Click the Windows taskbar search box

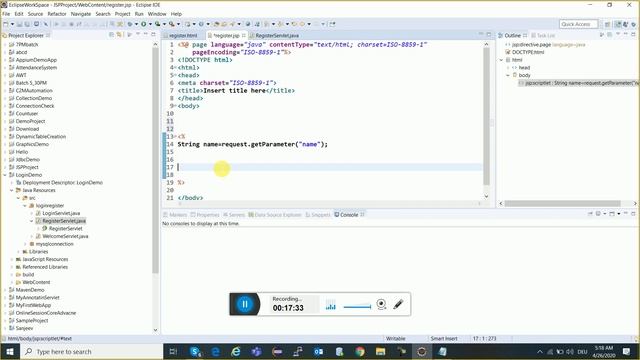click(x=91, y=351)
